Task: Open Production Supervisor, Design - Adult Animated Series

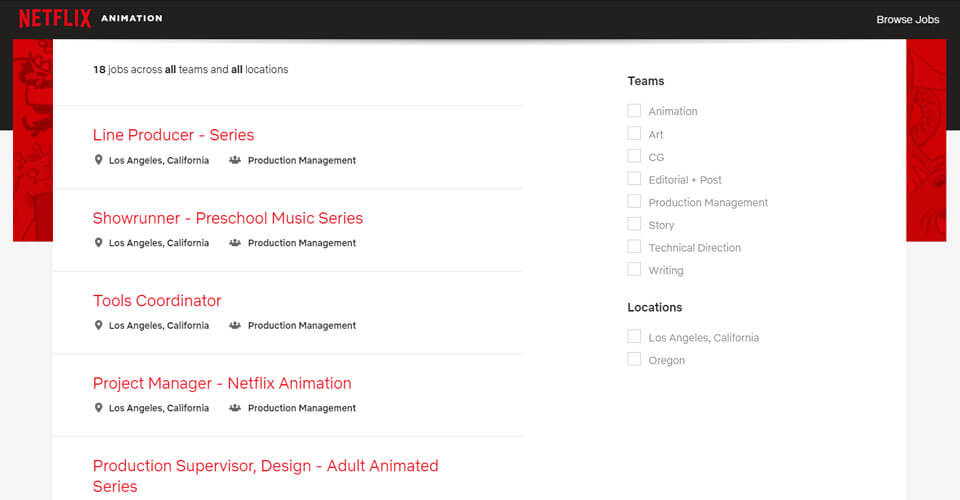Action: tap(266, 476)
